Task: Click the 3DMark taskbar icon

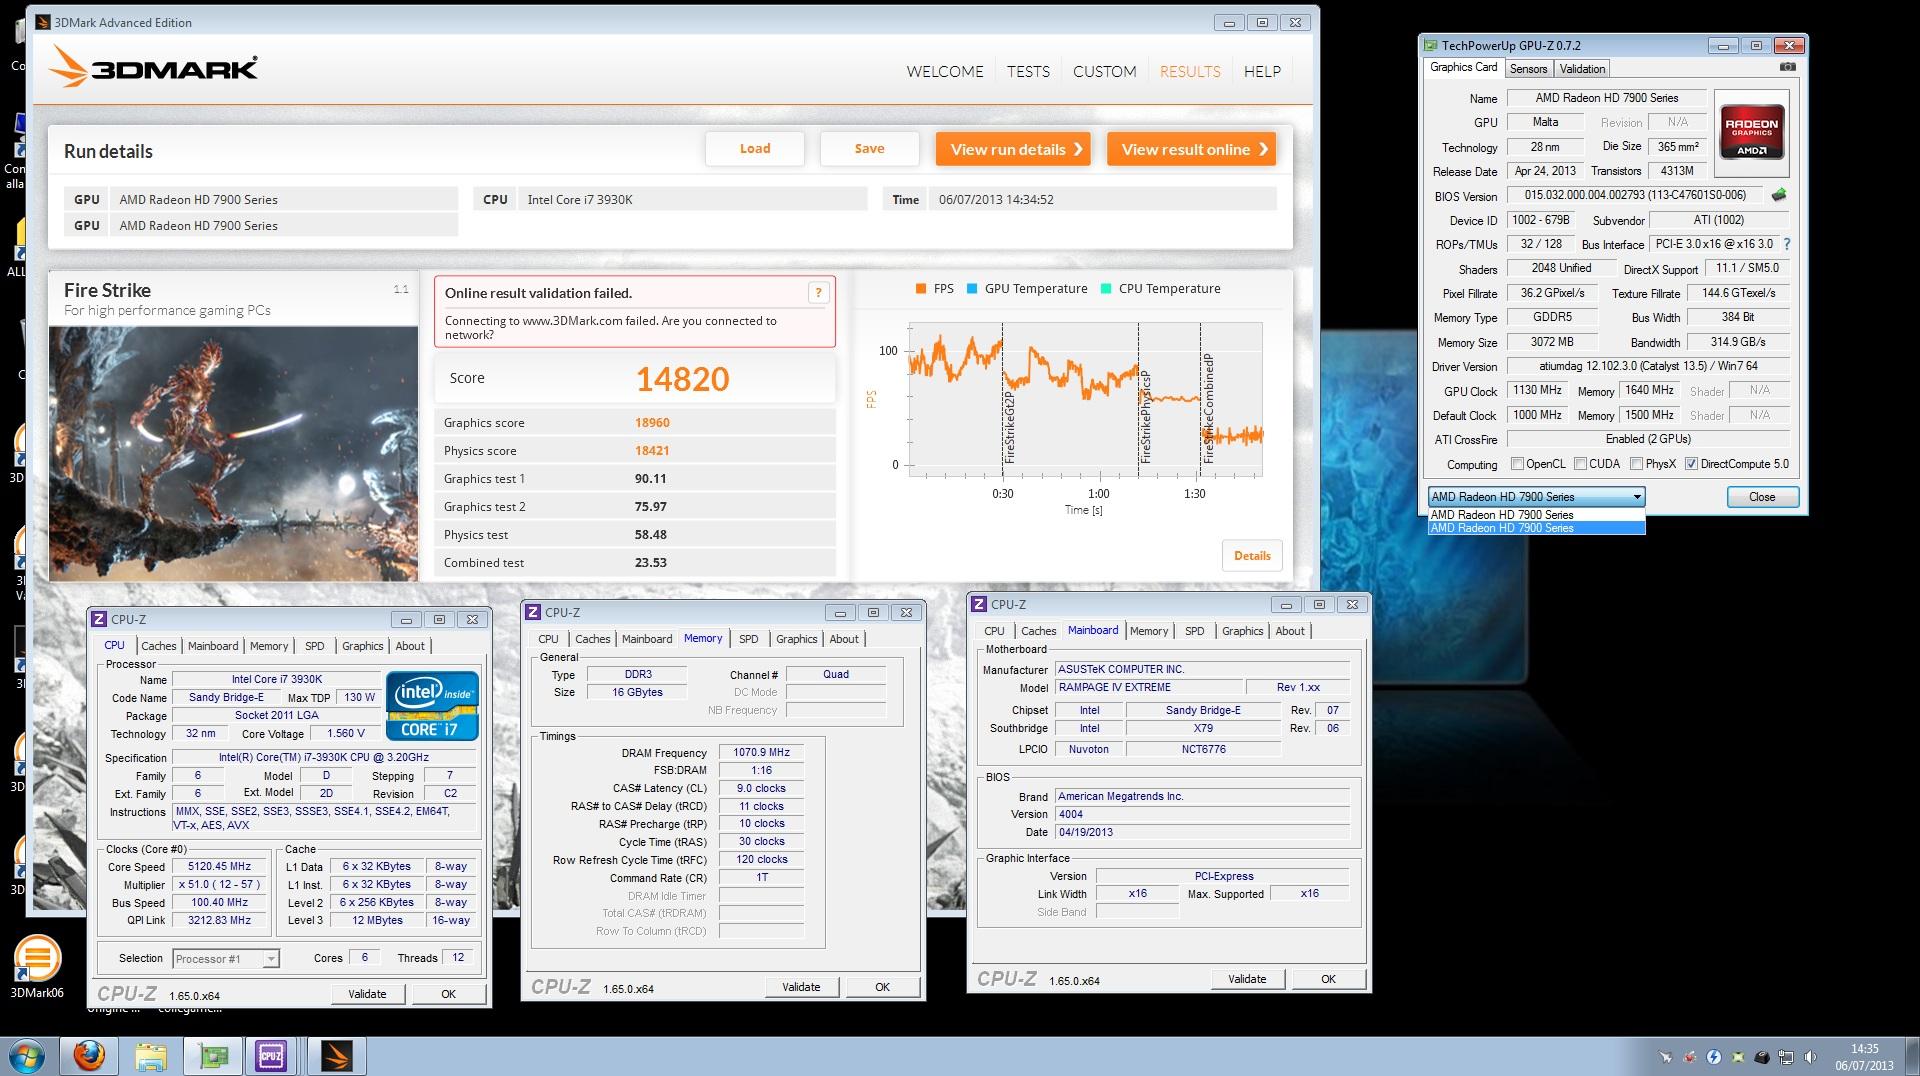Action: pyautogui.click(x=337, y=1056)
